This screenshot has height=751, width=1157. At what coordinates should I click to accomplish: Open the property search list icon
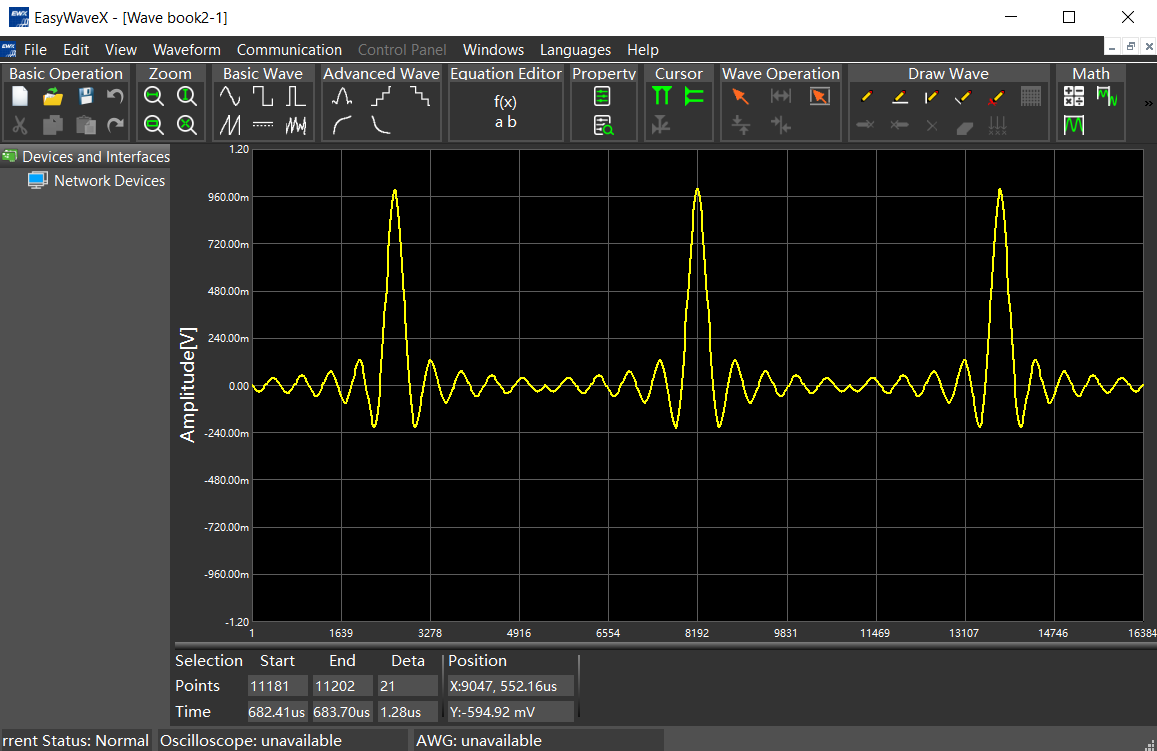tap(603, 125)
